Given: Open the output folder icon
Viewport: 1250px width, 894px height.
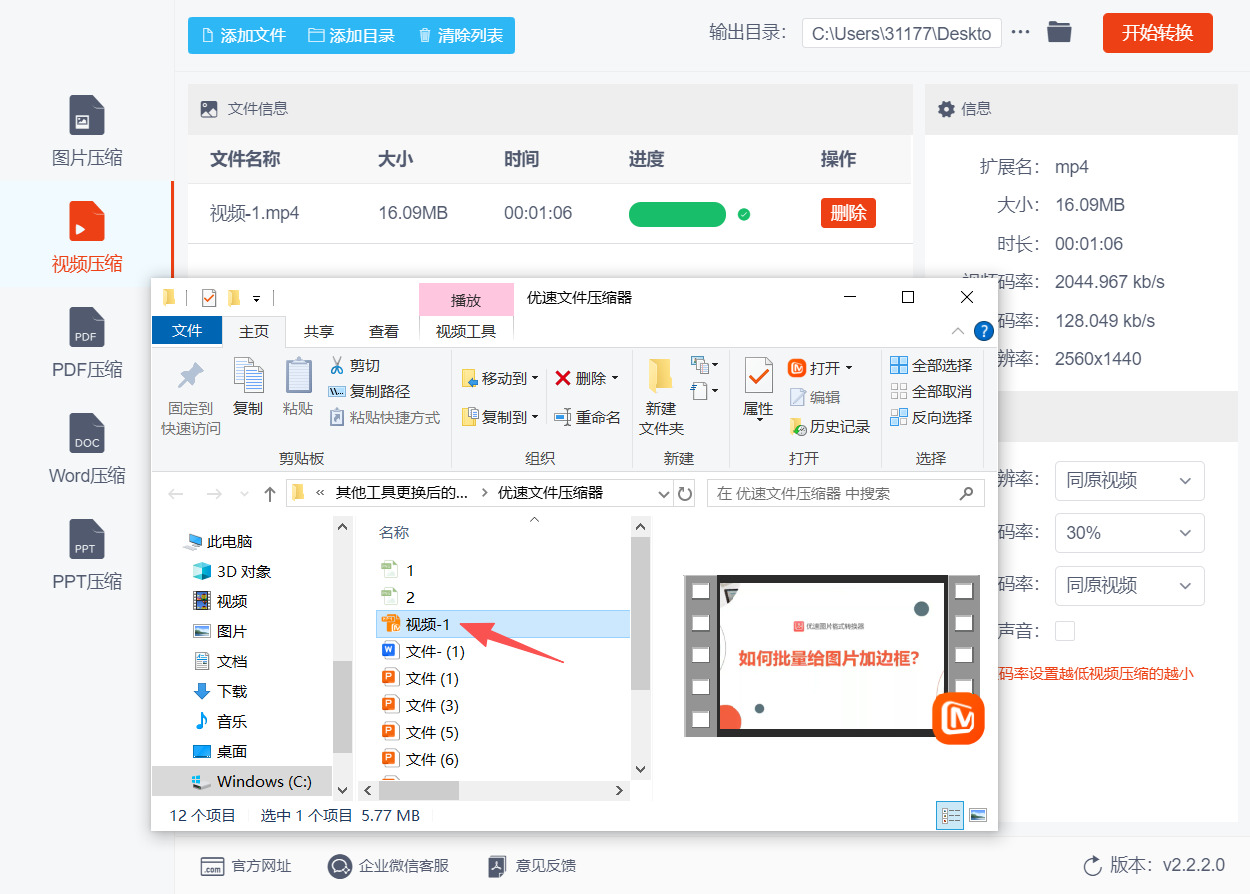Looking at the screenshot, I should [1059, 32].
